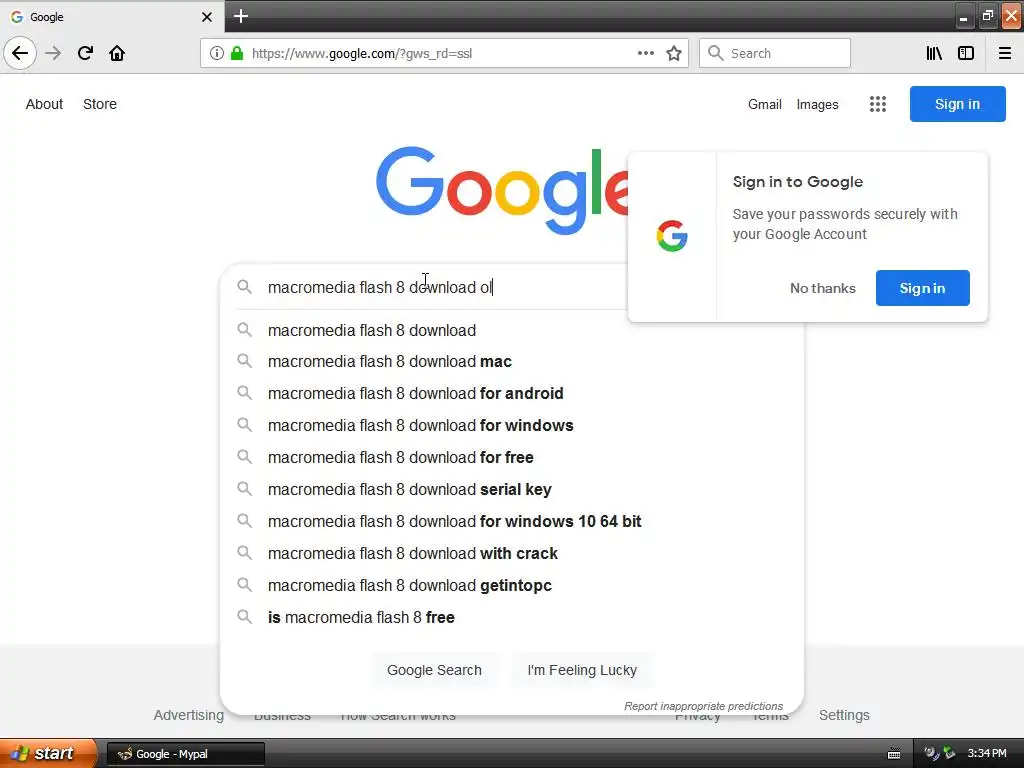
Task: Click the top-right Sign in button
Action: (x=957, y=104)
